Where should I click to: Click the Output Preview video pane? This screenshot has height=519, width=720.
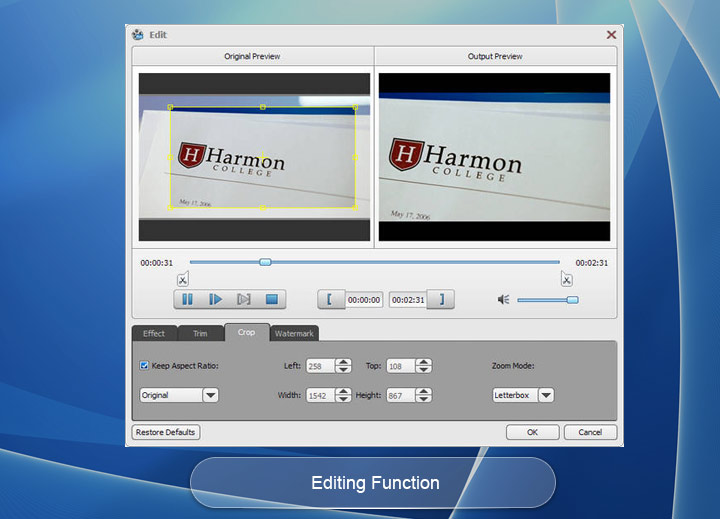(x=495, y=157)
